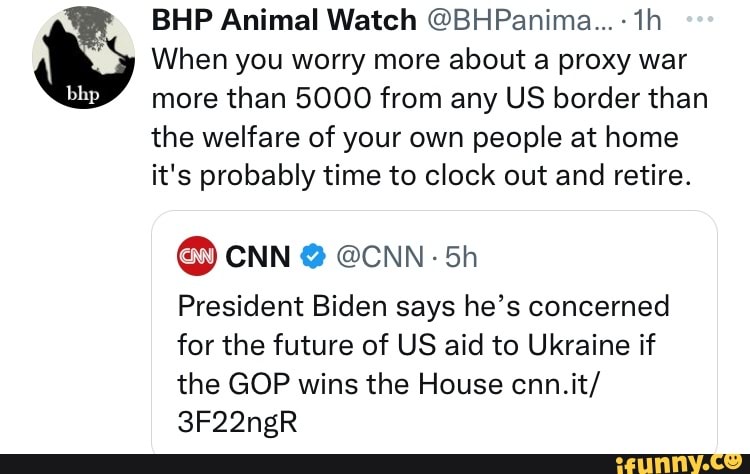The height and width of the screenshot is (474, 750).
Task: Click the 'clock out and retire' line
Action: pyautogui.click(x=420, y=176)
